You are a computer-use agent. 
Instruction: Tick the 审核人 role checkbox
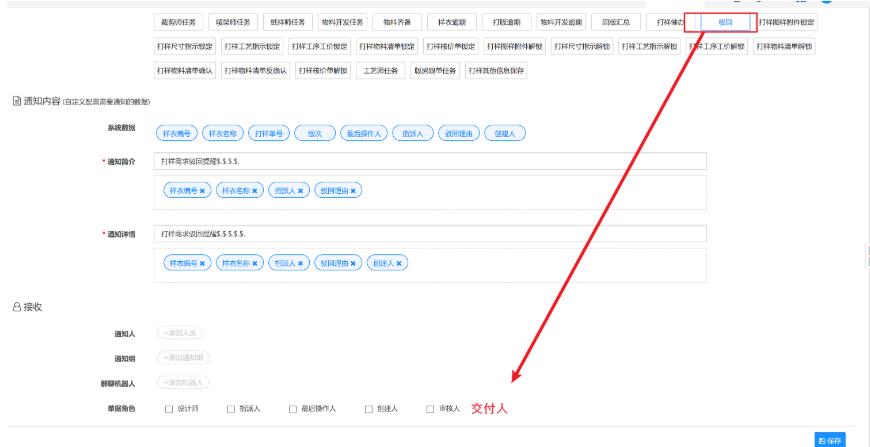click(430, 409)
